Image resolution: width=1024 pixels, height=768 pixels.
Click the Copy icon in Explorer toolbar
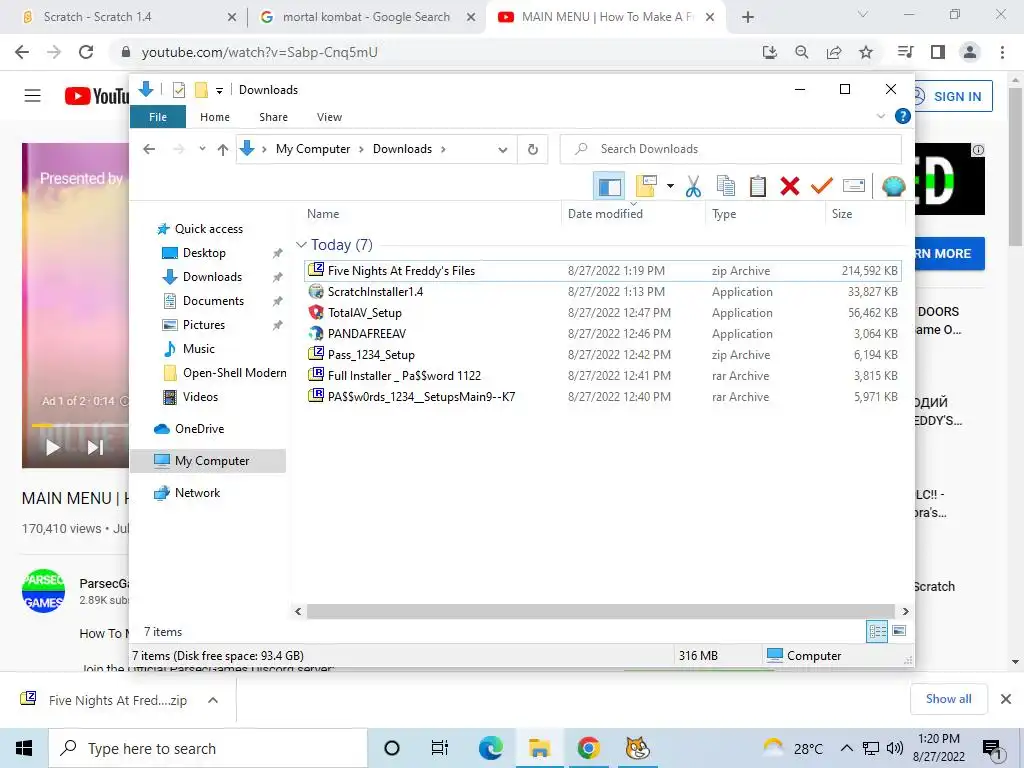pos(726,186)
